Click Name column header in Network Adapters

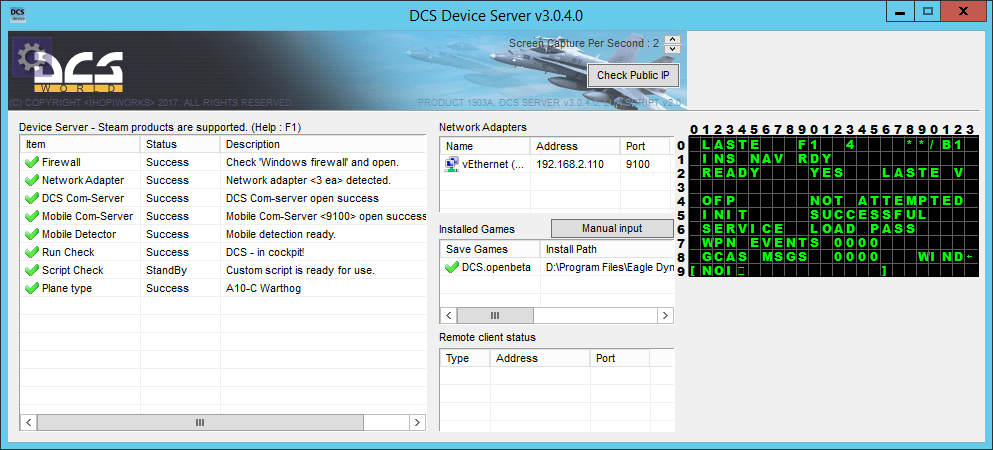(485, 146)
